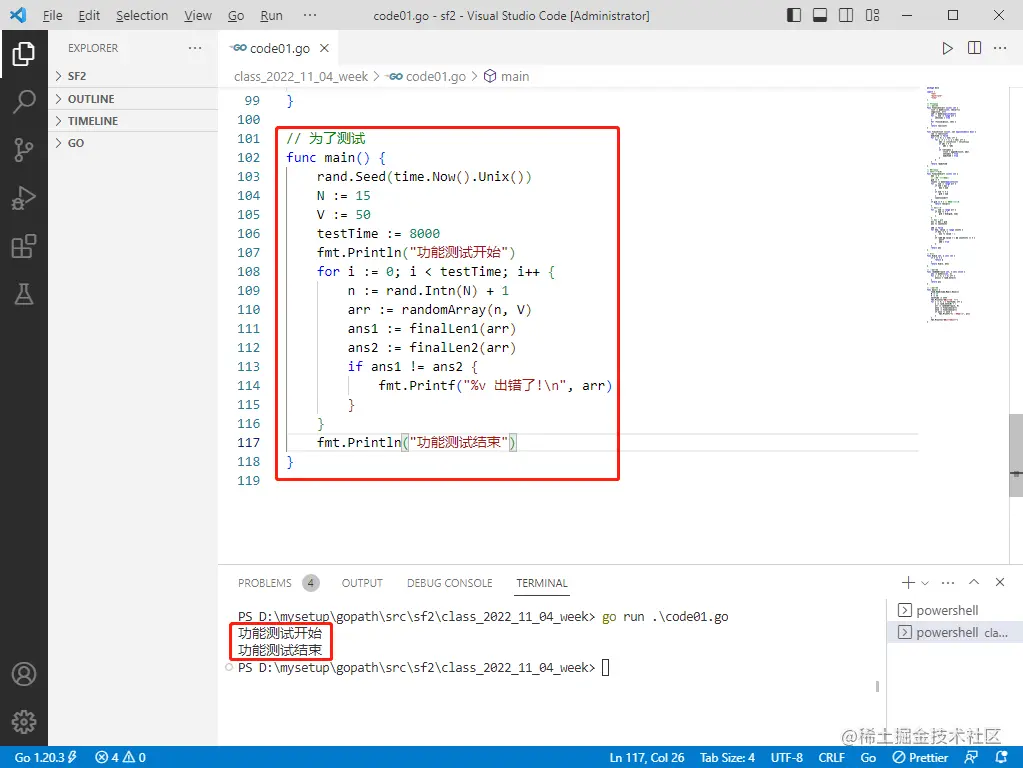Click Go 1.20.3 version in status bar

(45, 758)
